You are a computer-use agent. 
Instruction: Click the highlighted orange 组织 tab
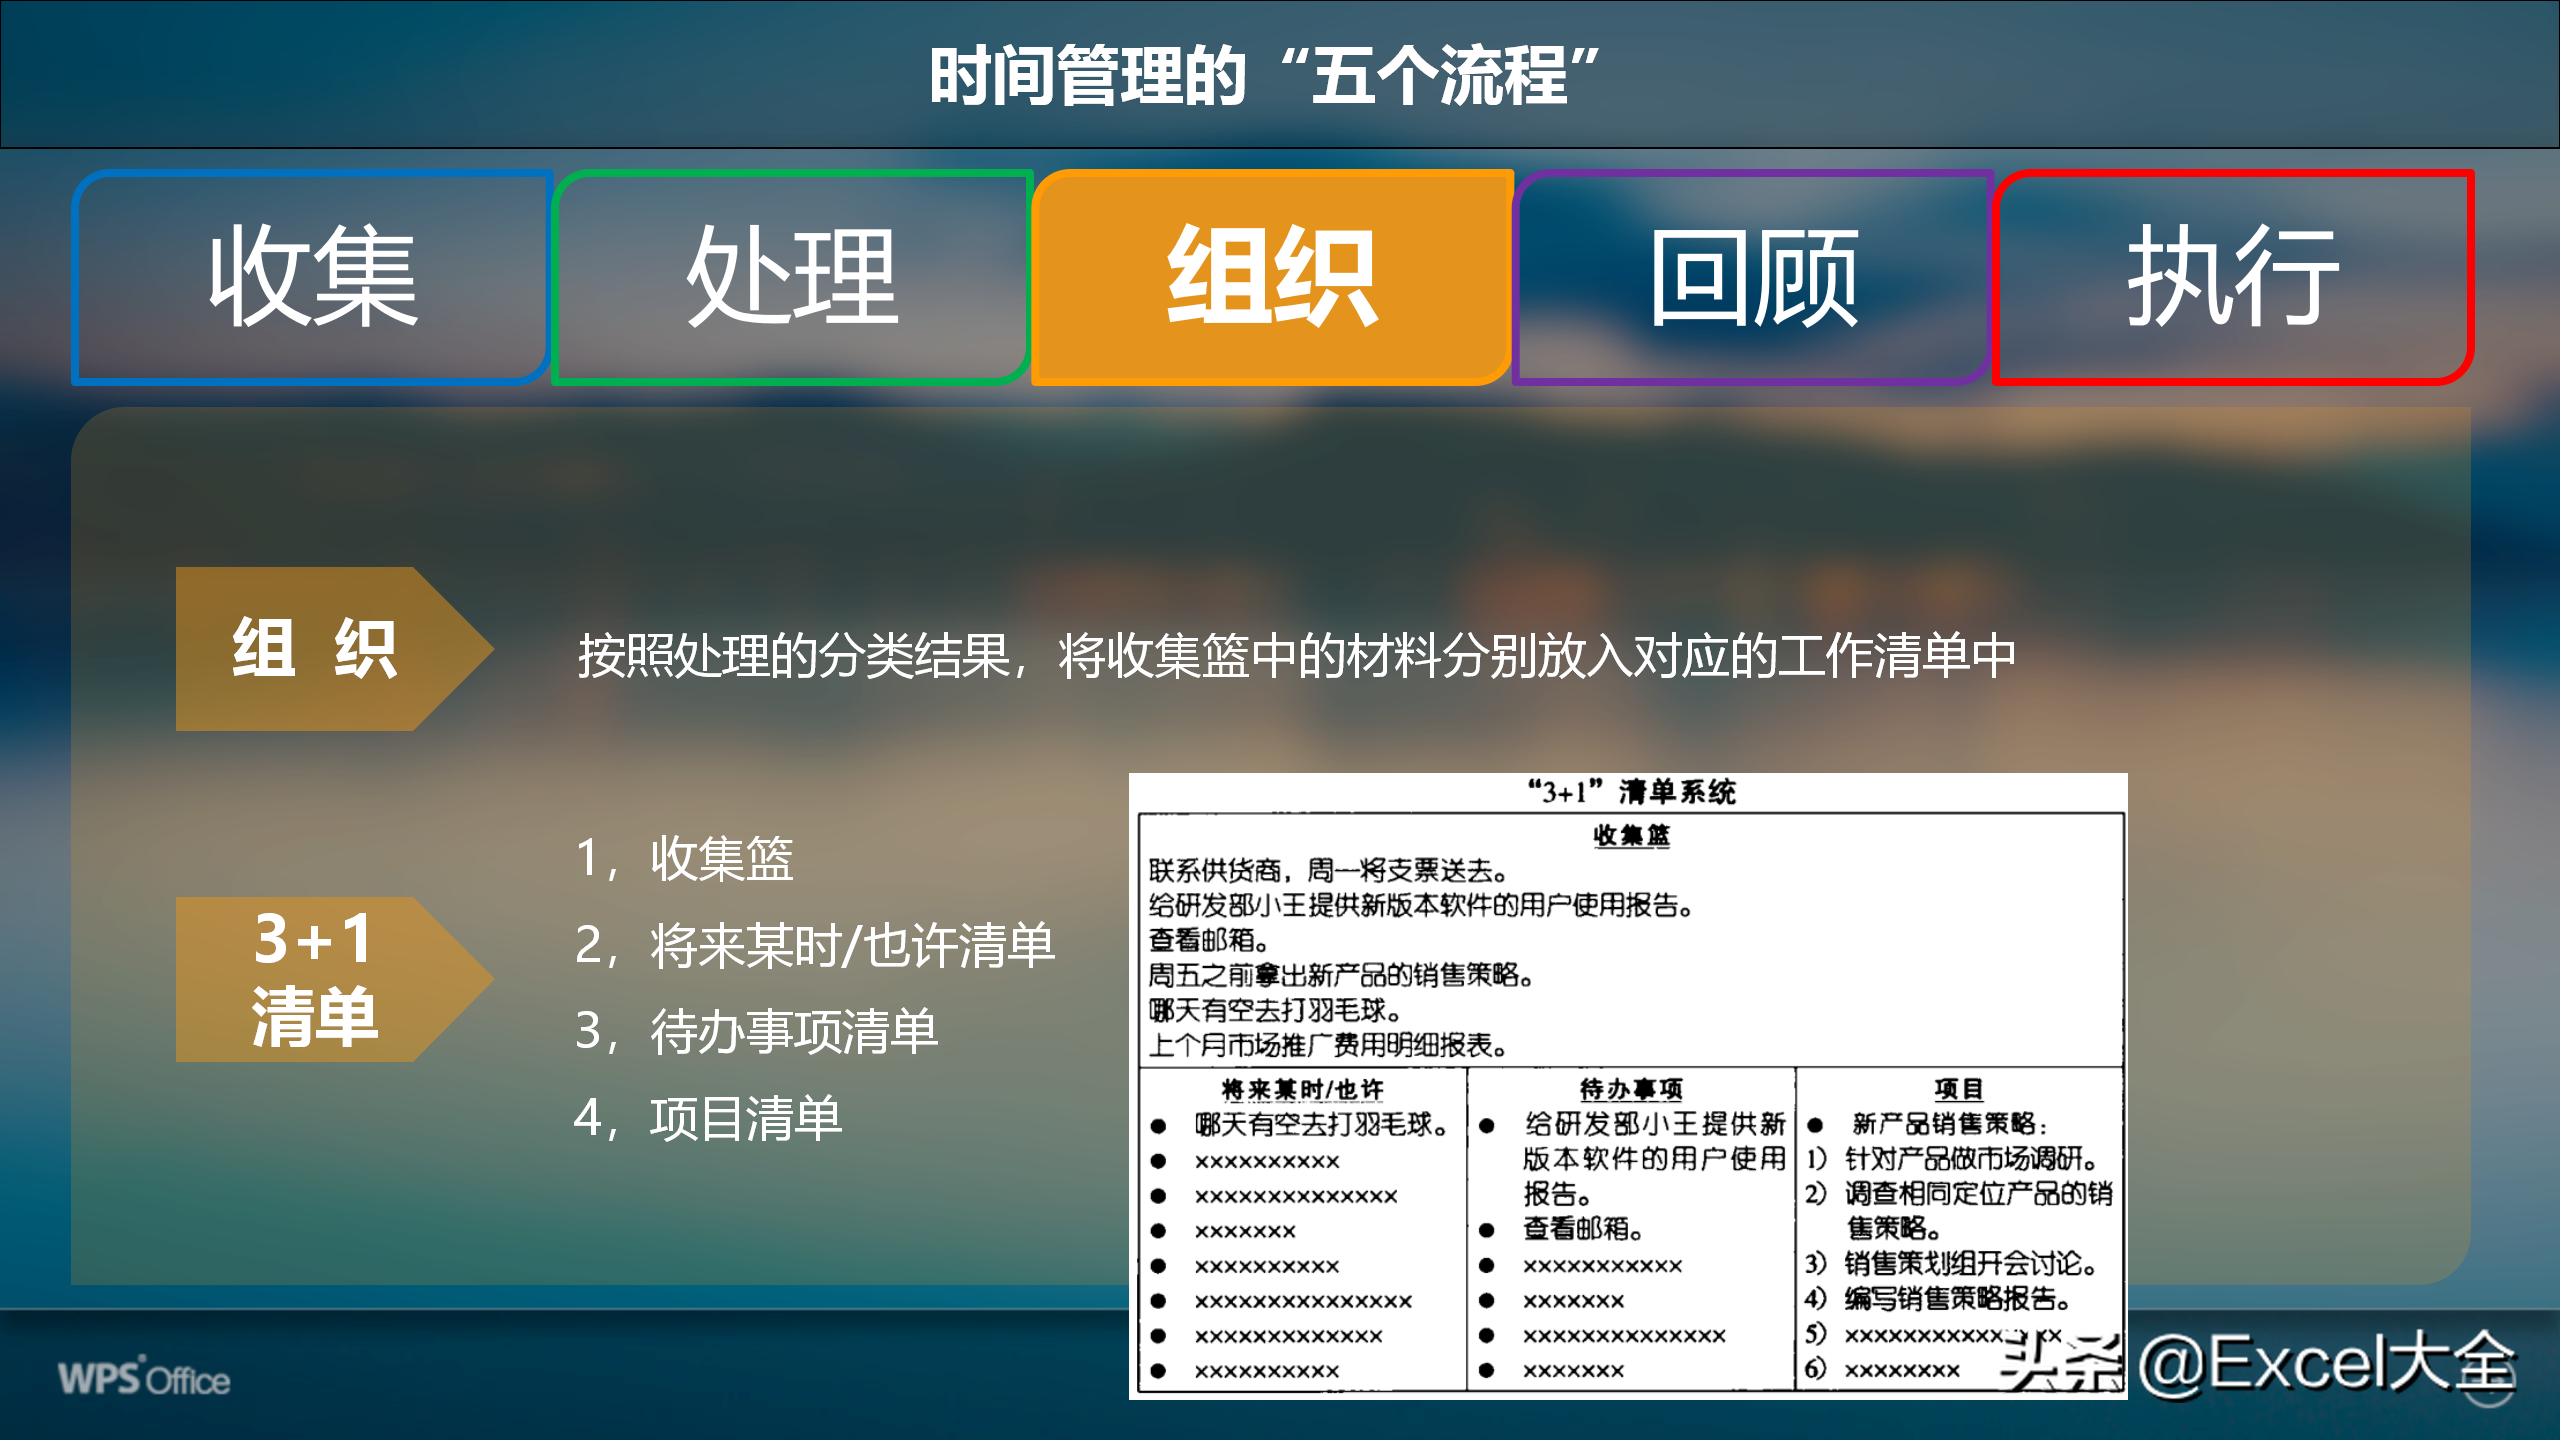[x=1272, y=277]
